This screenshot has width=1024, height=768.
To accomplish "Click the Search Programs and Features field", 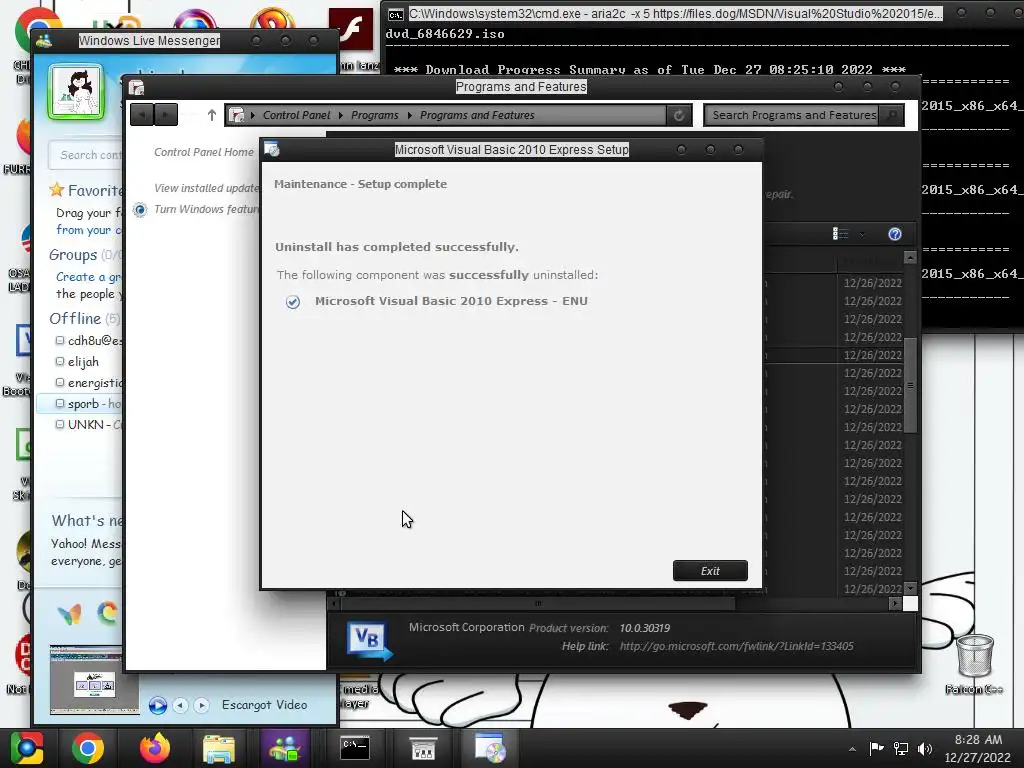I will pyautogui.click(x=792, y=115).
